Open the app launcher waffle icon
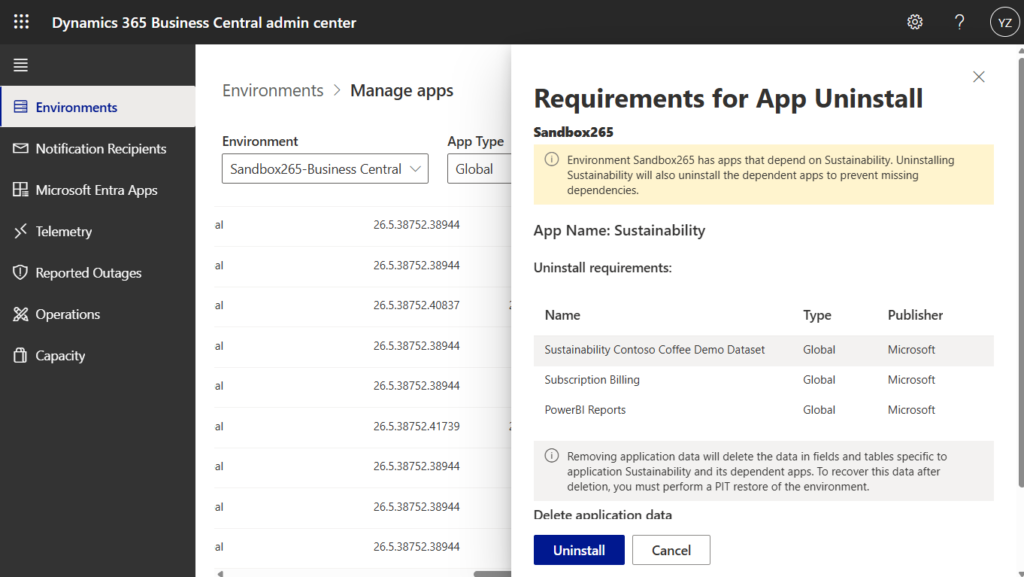This screenshot has height=577, width=1024. click(21, 22)
